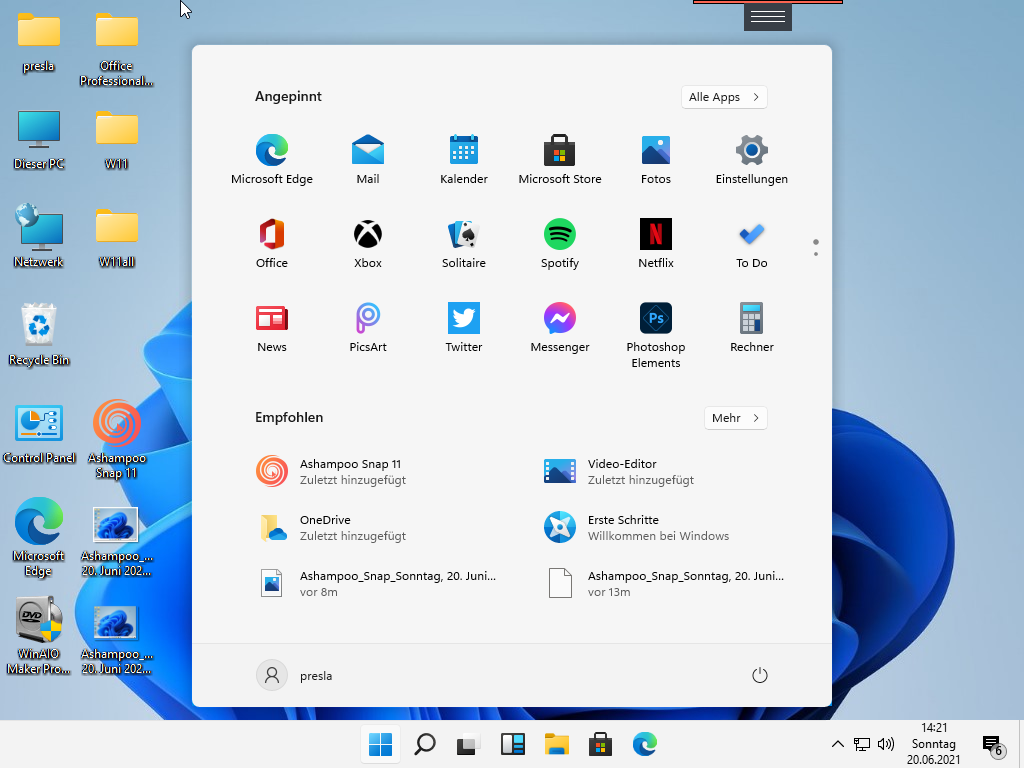The width and height of the screenshot is (1024, 768).
Task: Open Microsoft Edge from pinned apps
Action: 272,160
